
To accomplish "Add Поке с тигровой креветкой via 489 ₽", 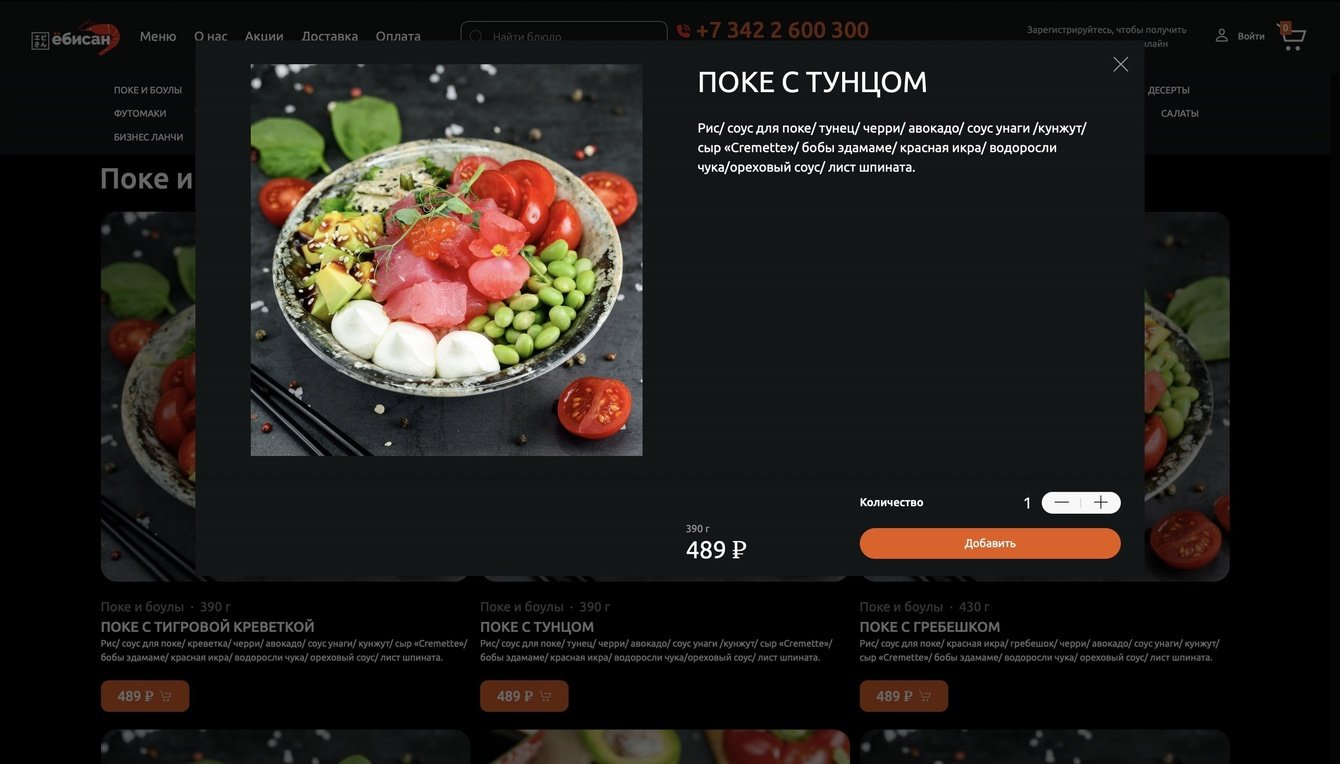I will tap(145, 696).
